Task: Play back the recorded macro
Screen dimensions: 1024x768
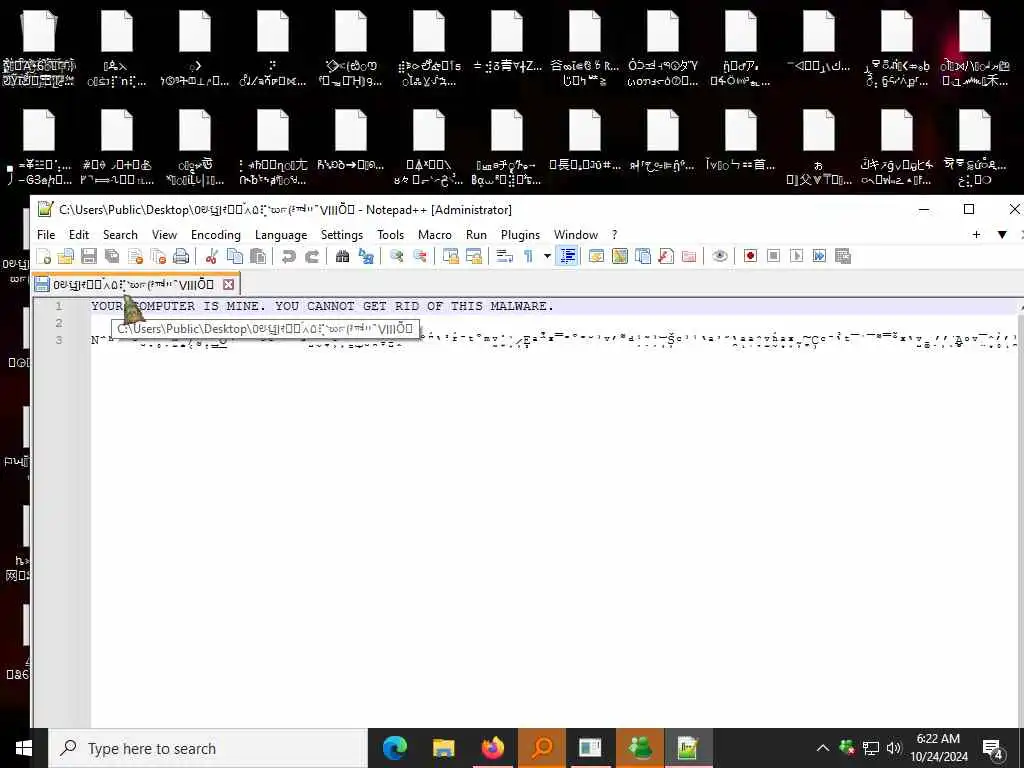Action: [796, 256]
